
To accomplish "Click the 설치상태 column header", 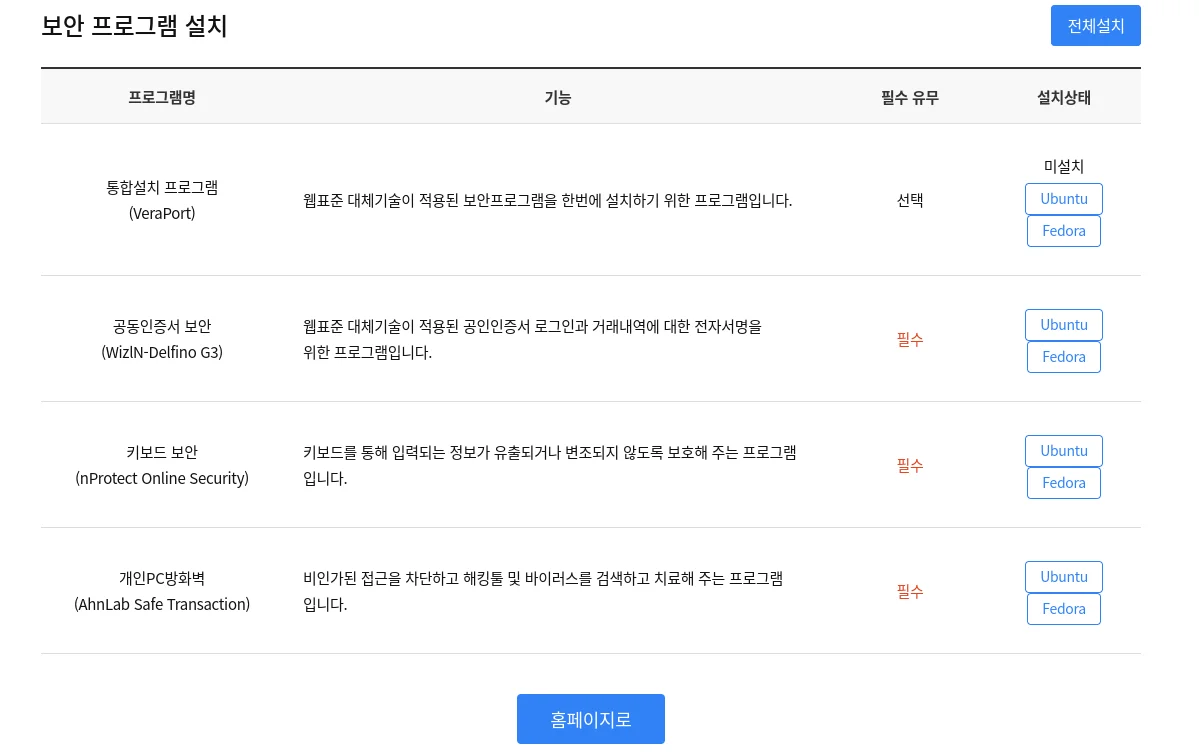I will click(x=1063, y=97).
